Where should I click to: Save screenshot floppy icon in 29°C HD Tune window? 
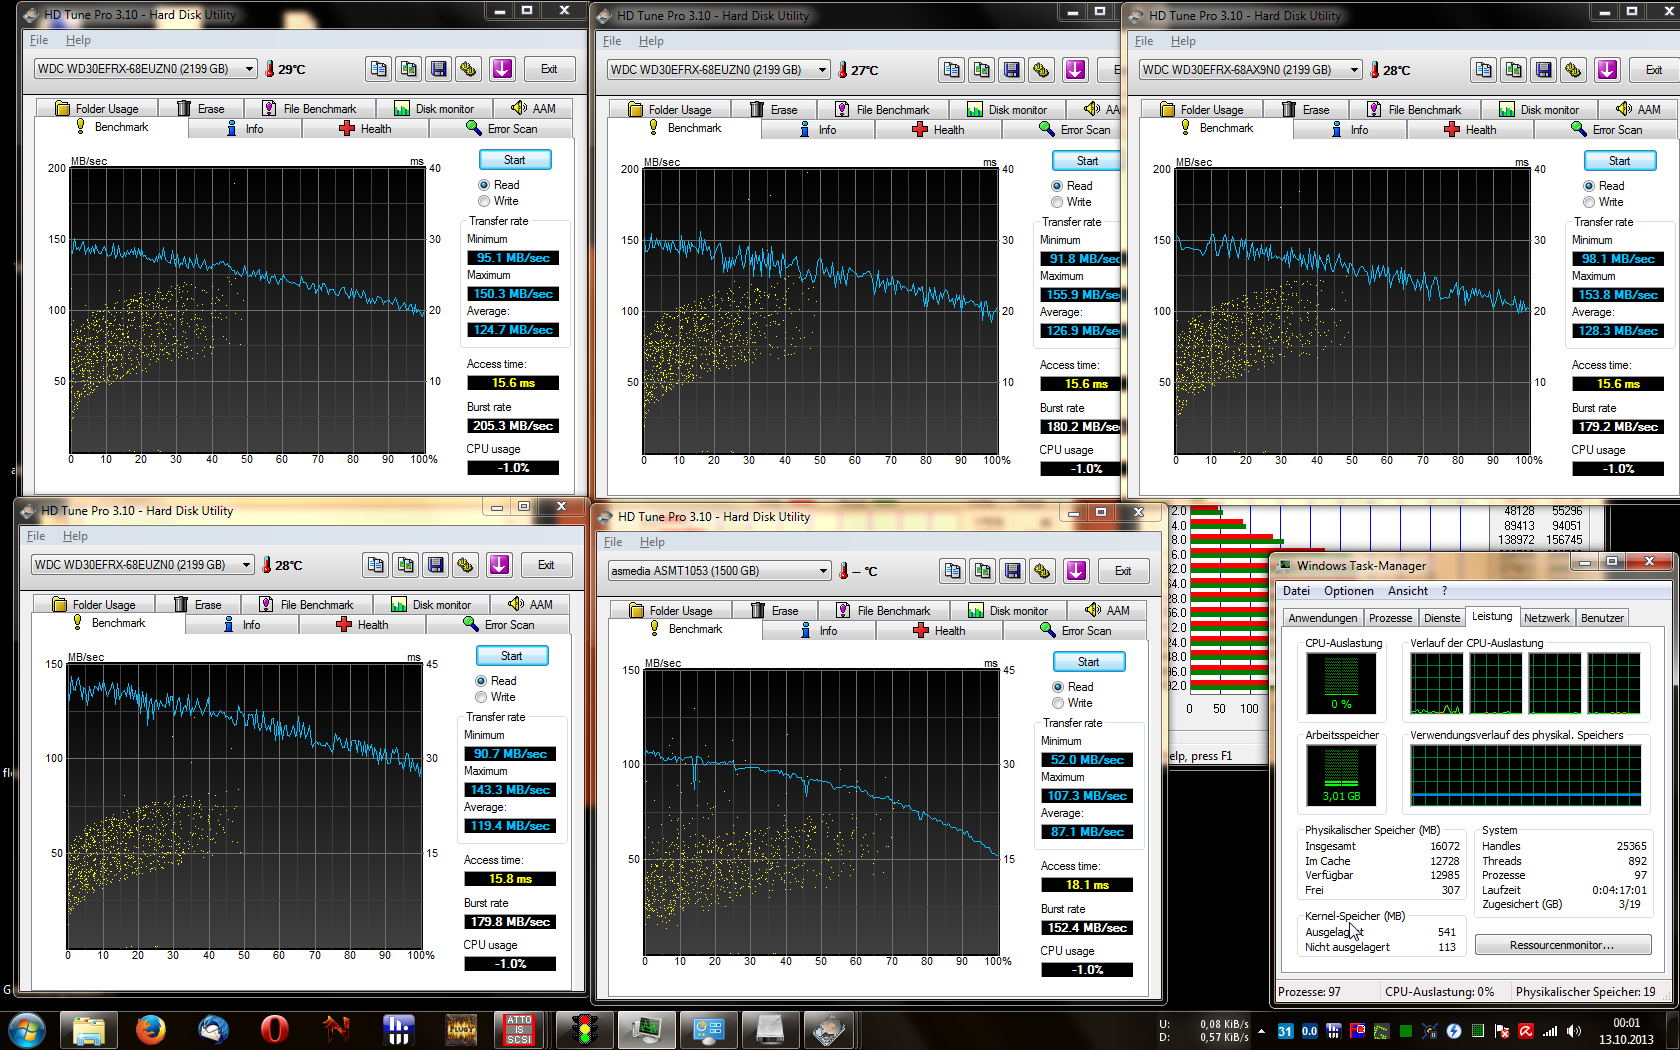click(x=439, y=69)
